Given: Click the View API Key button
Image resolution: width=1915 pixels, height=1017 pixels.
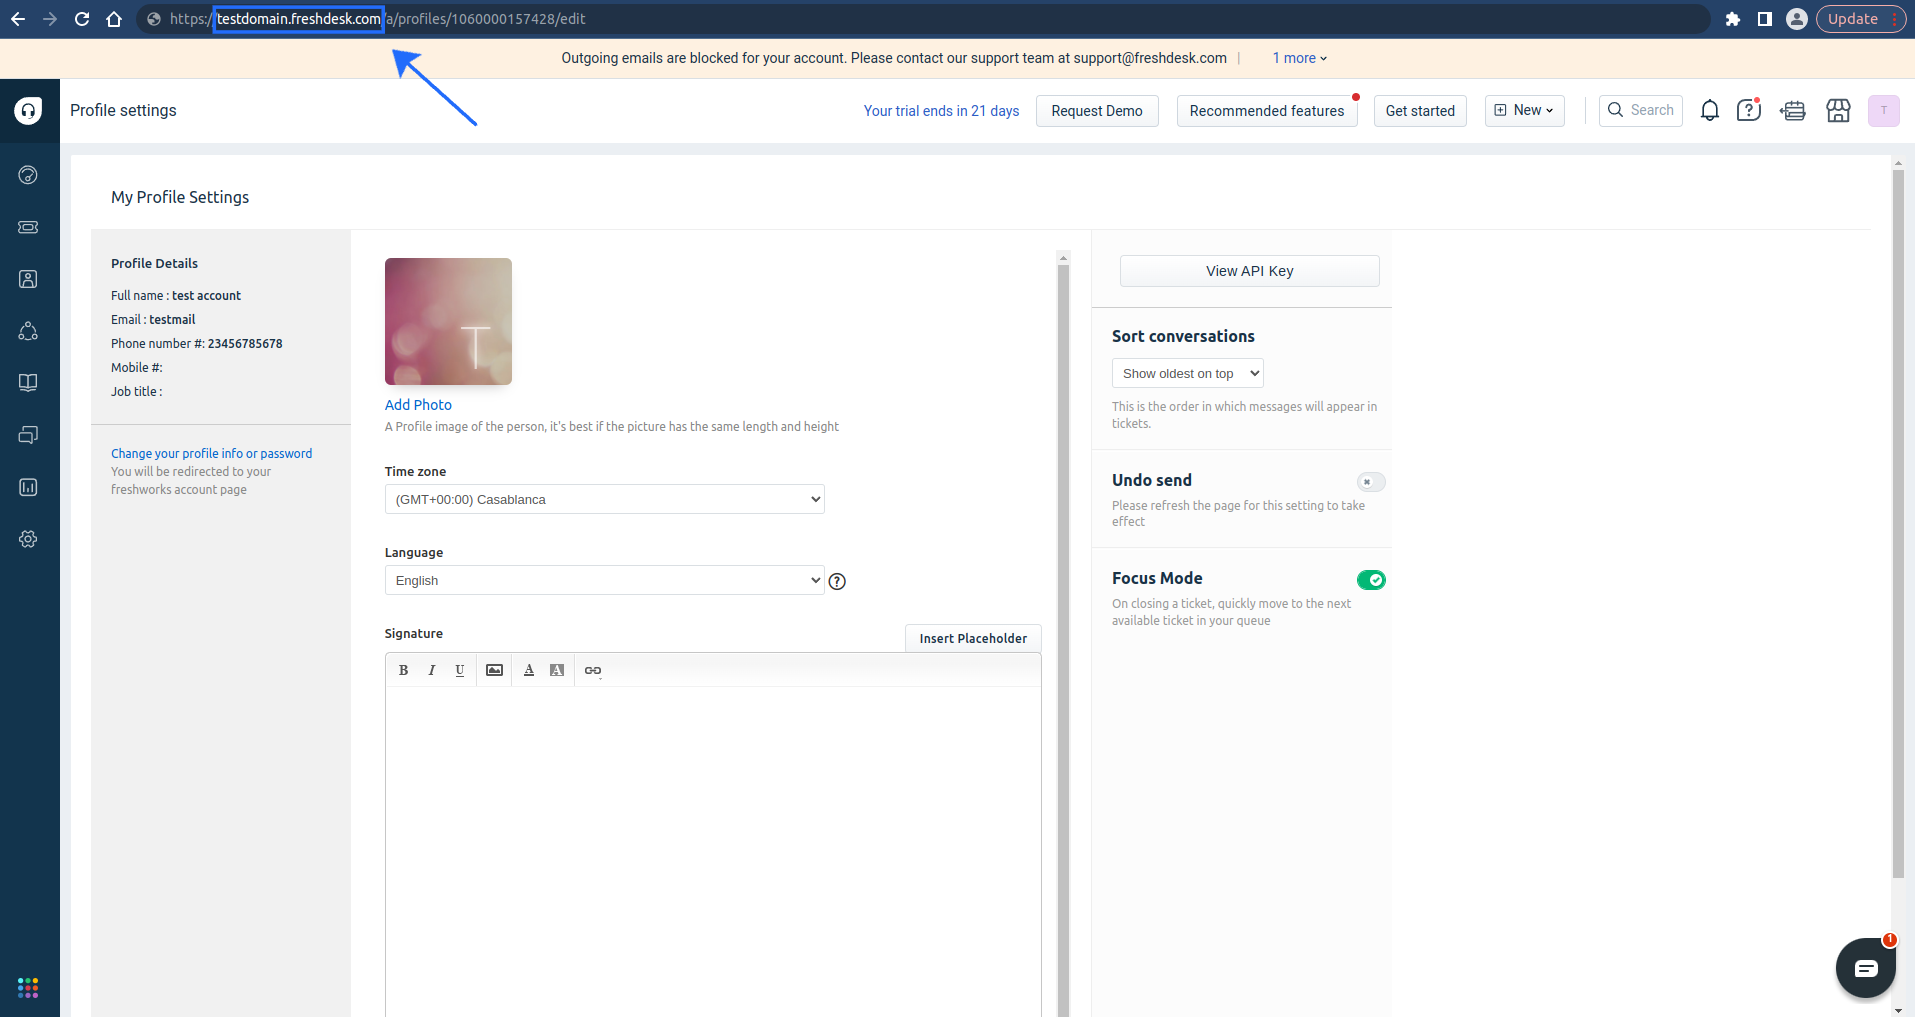Looking at the screenshot, I should (x=1249, y=271).
